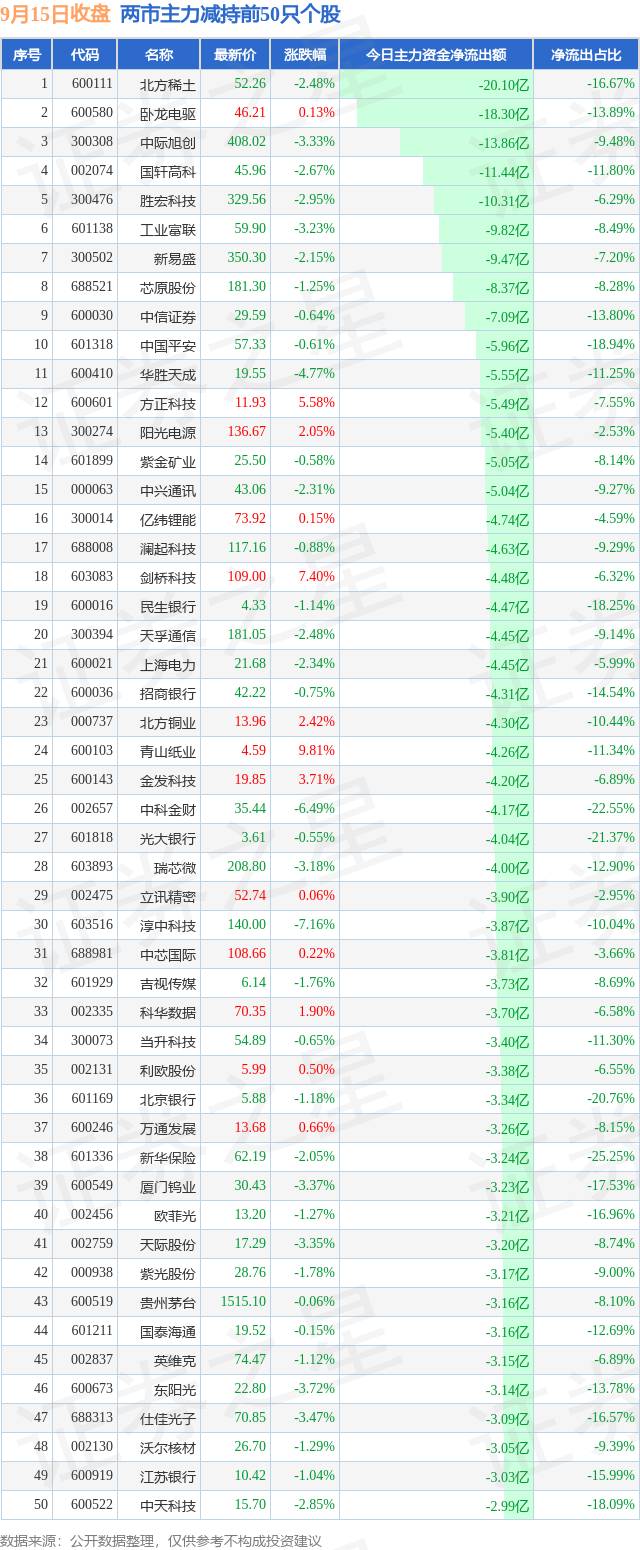The image size is (640, 1550).
Task: Click stock code 002456
Action: click(x=92, y=1214)
